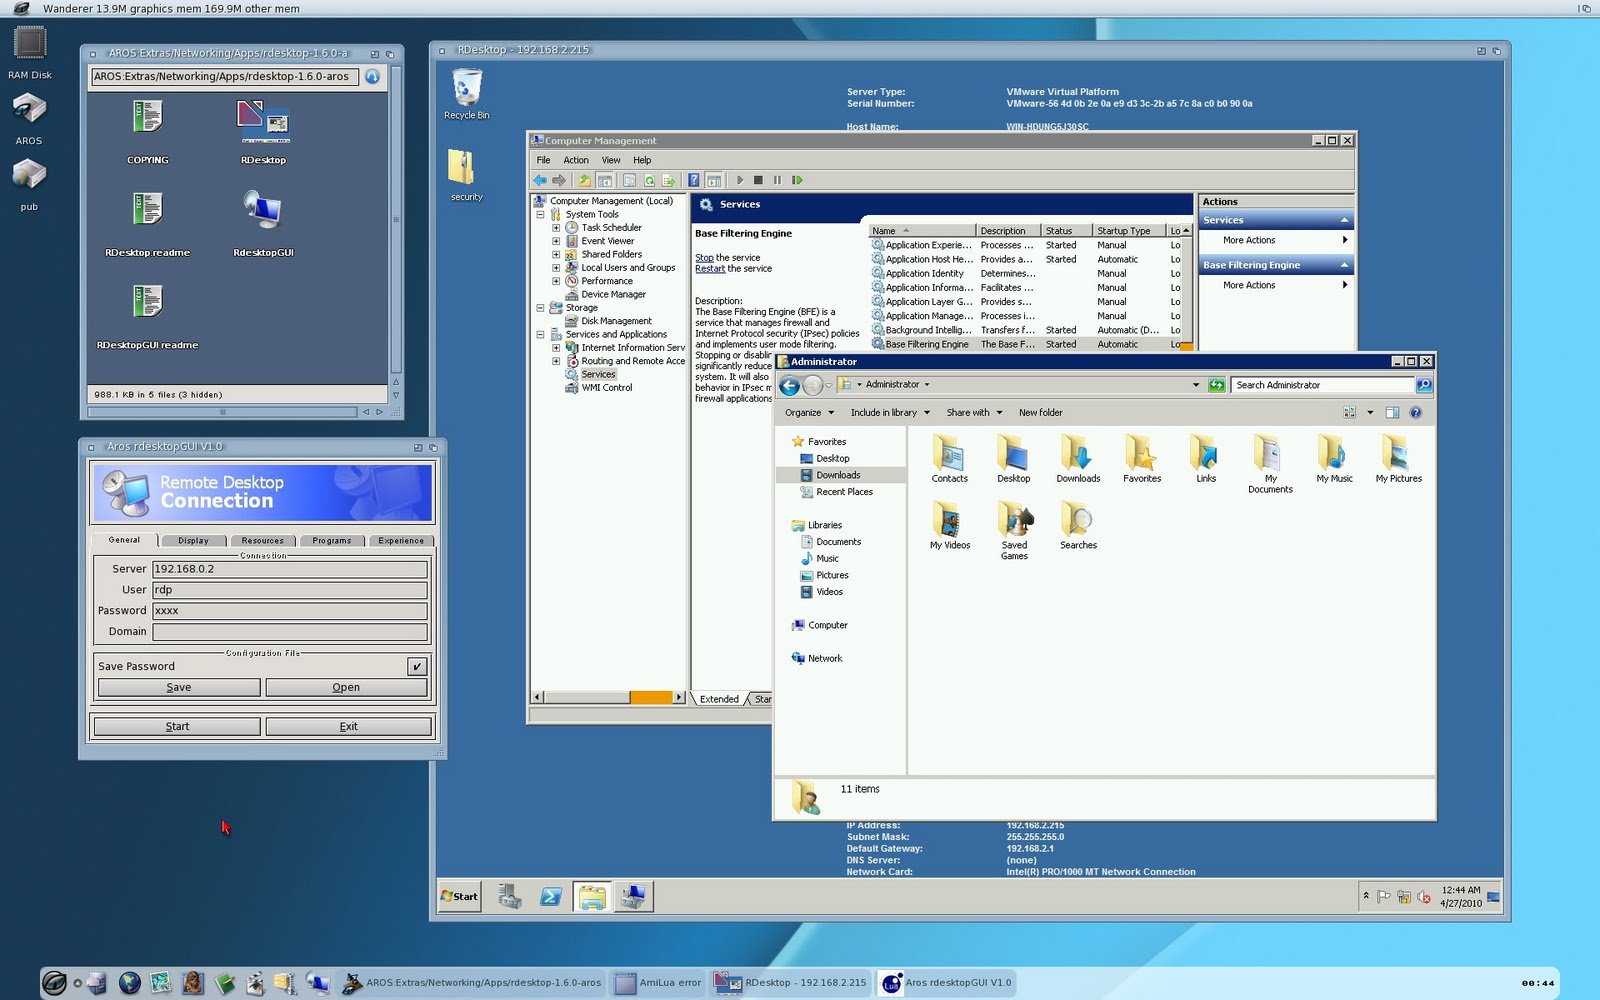Open the RAM Disk desktop icon

[x=29, y=44]
